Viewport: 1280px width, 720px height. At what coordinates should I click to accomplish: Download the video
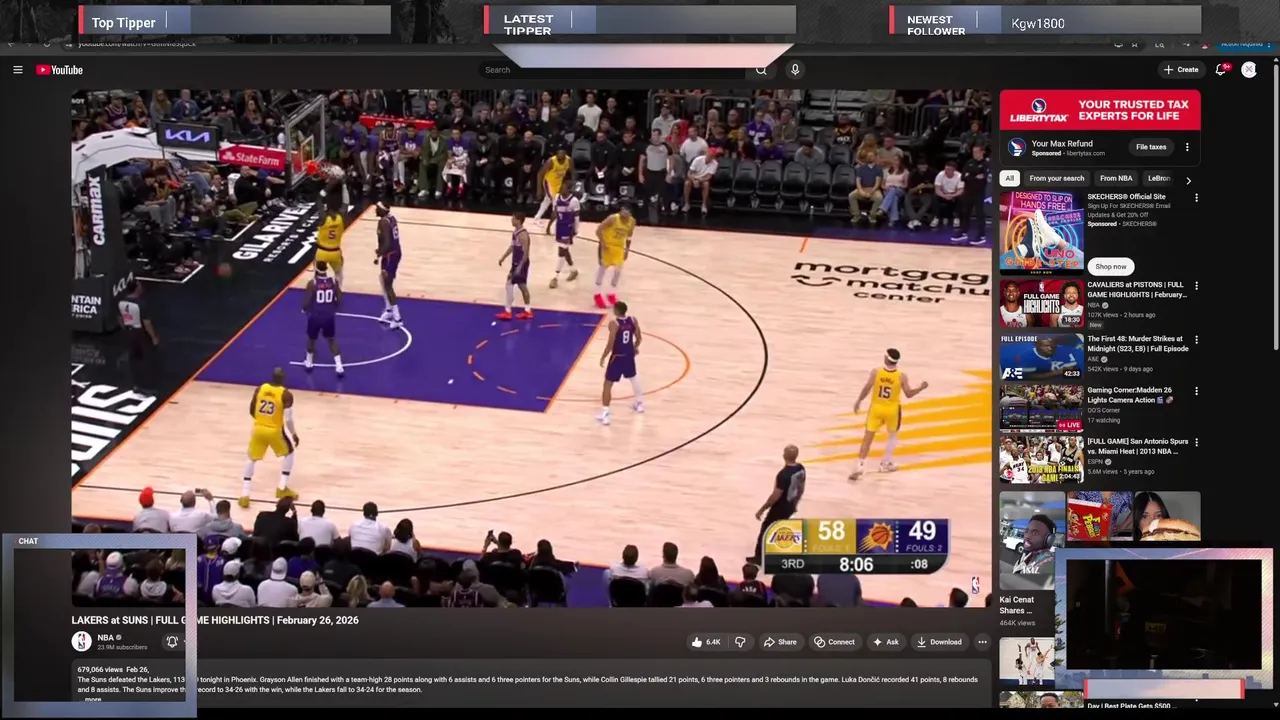click(x=939, y=642)
